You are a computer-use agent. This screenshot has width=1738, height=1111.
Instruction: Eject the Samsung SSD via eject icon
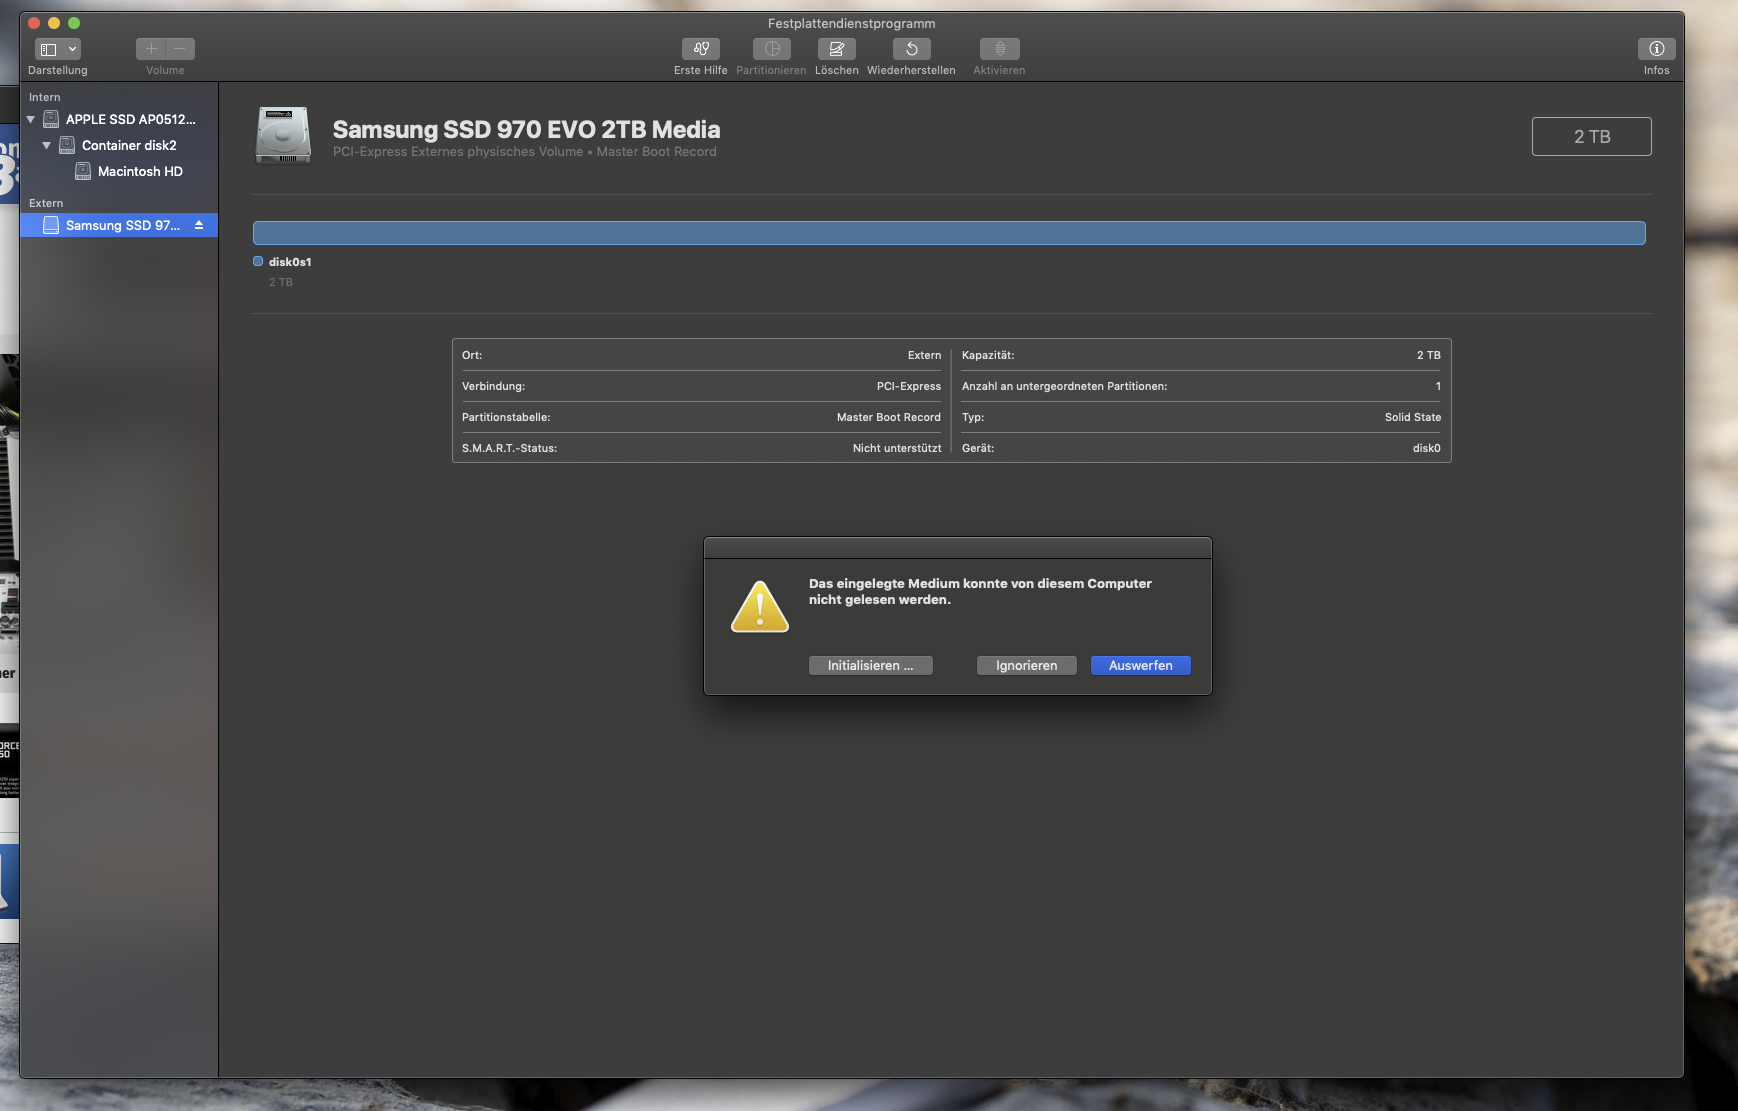pyautogui.click(x=199, y=225)
